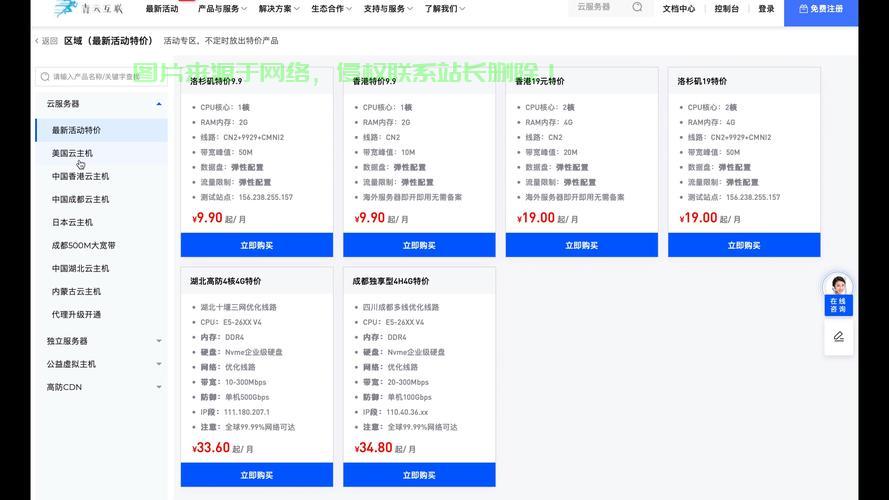Collapse the 云服务器 sidebar section

[x=158, y=104]
